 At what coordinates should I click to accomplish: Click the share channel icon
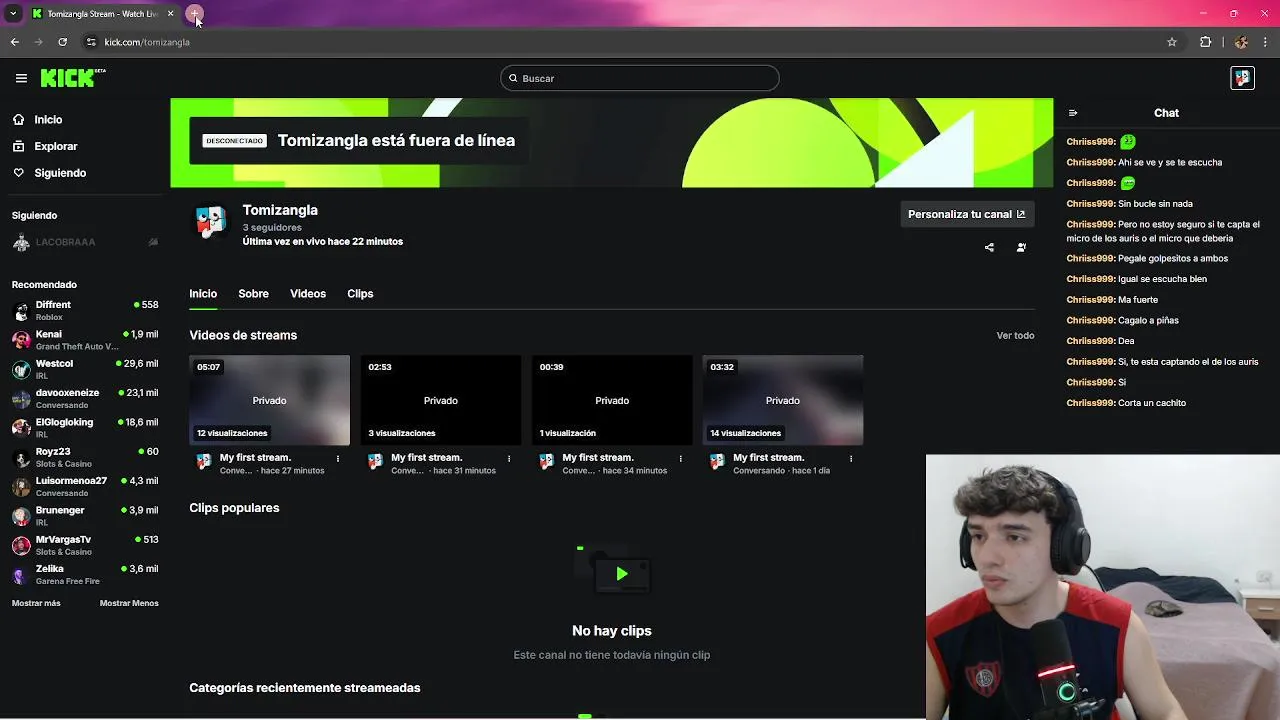tap(989, 247)
